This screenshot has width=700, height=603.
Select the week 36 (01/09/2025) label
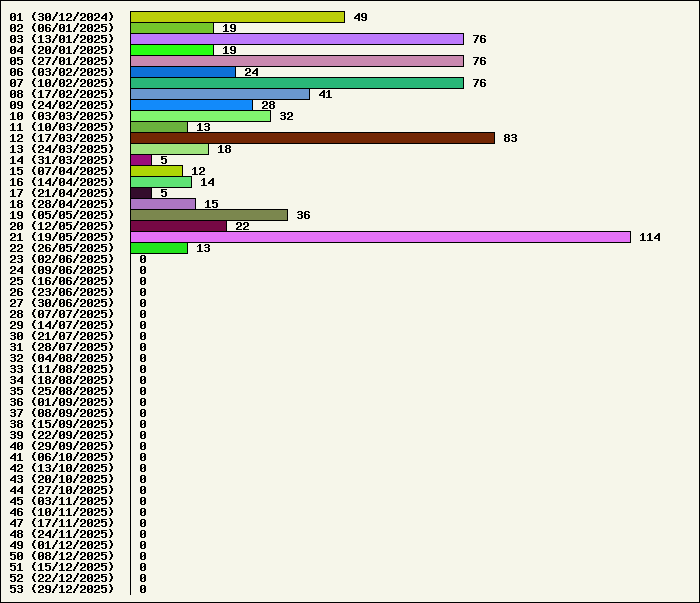pyautogui.click(x=62, y=402)
